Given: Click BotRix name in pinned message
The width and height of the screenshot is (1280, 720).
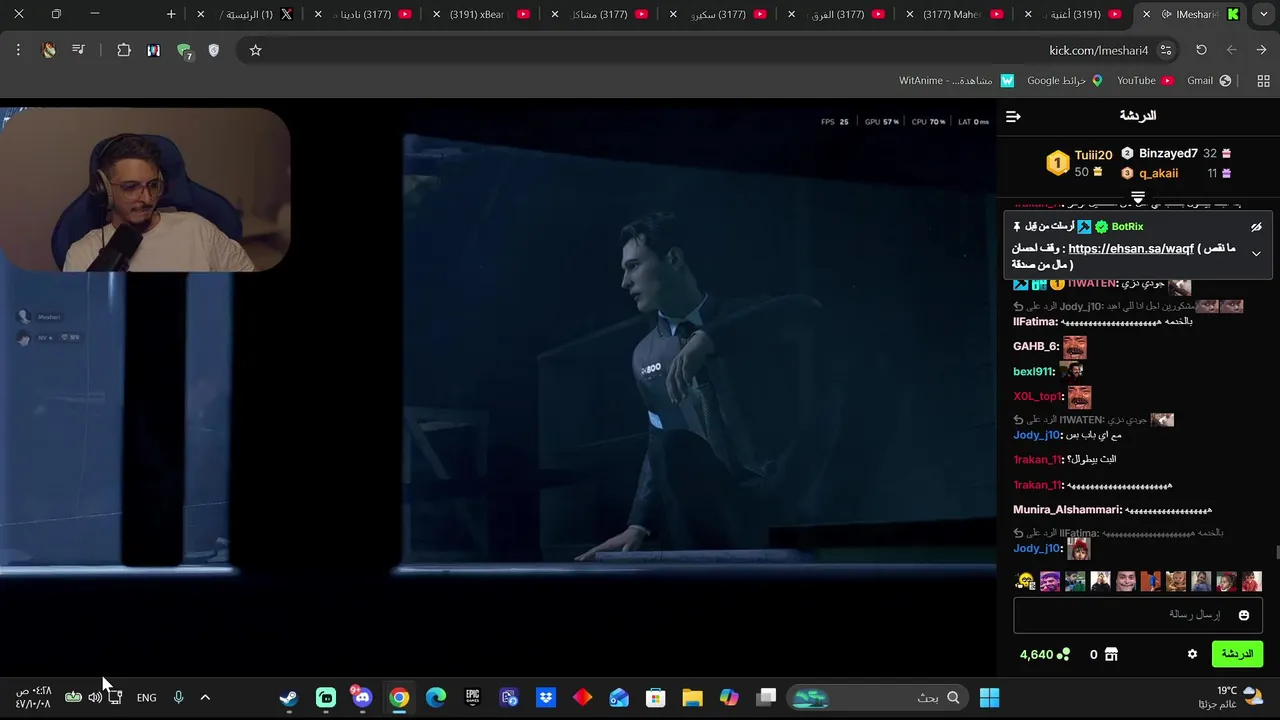Looking at the screenshot, I should (x=1127, y=227).
